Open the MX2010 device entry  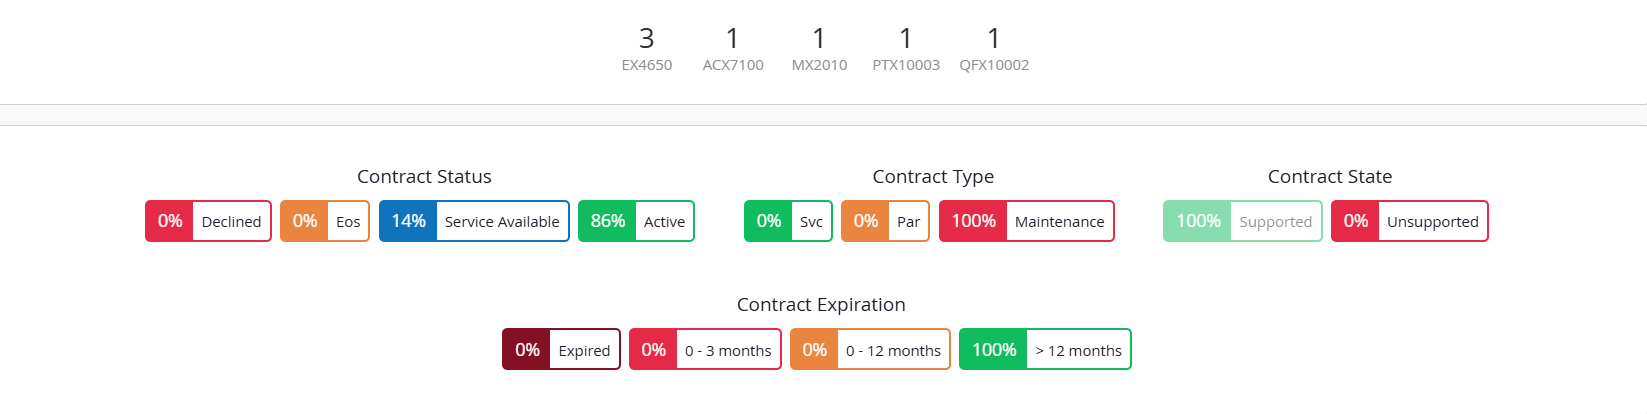click(x=819, y=48)
